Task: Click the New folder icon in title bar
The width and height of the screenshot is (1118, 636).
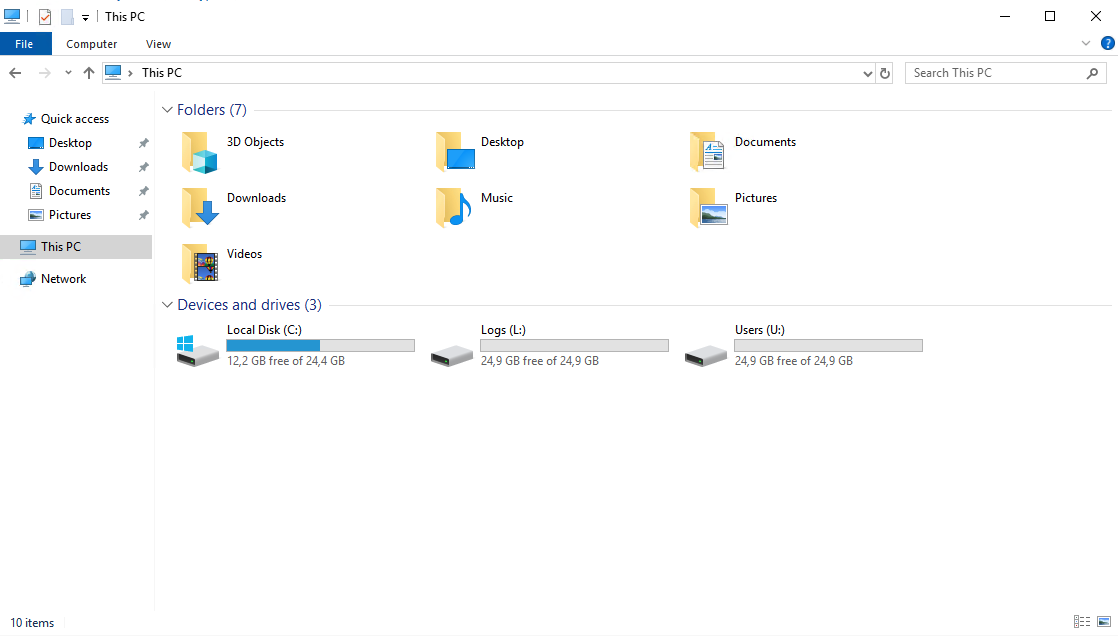Action: [67, 16]
